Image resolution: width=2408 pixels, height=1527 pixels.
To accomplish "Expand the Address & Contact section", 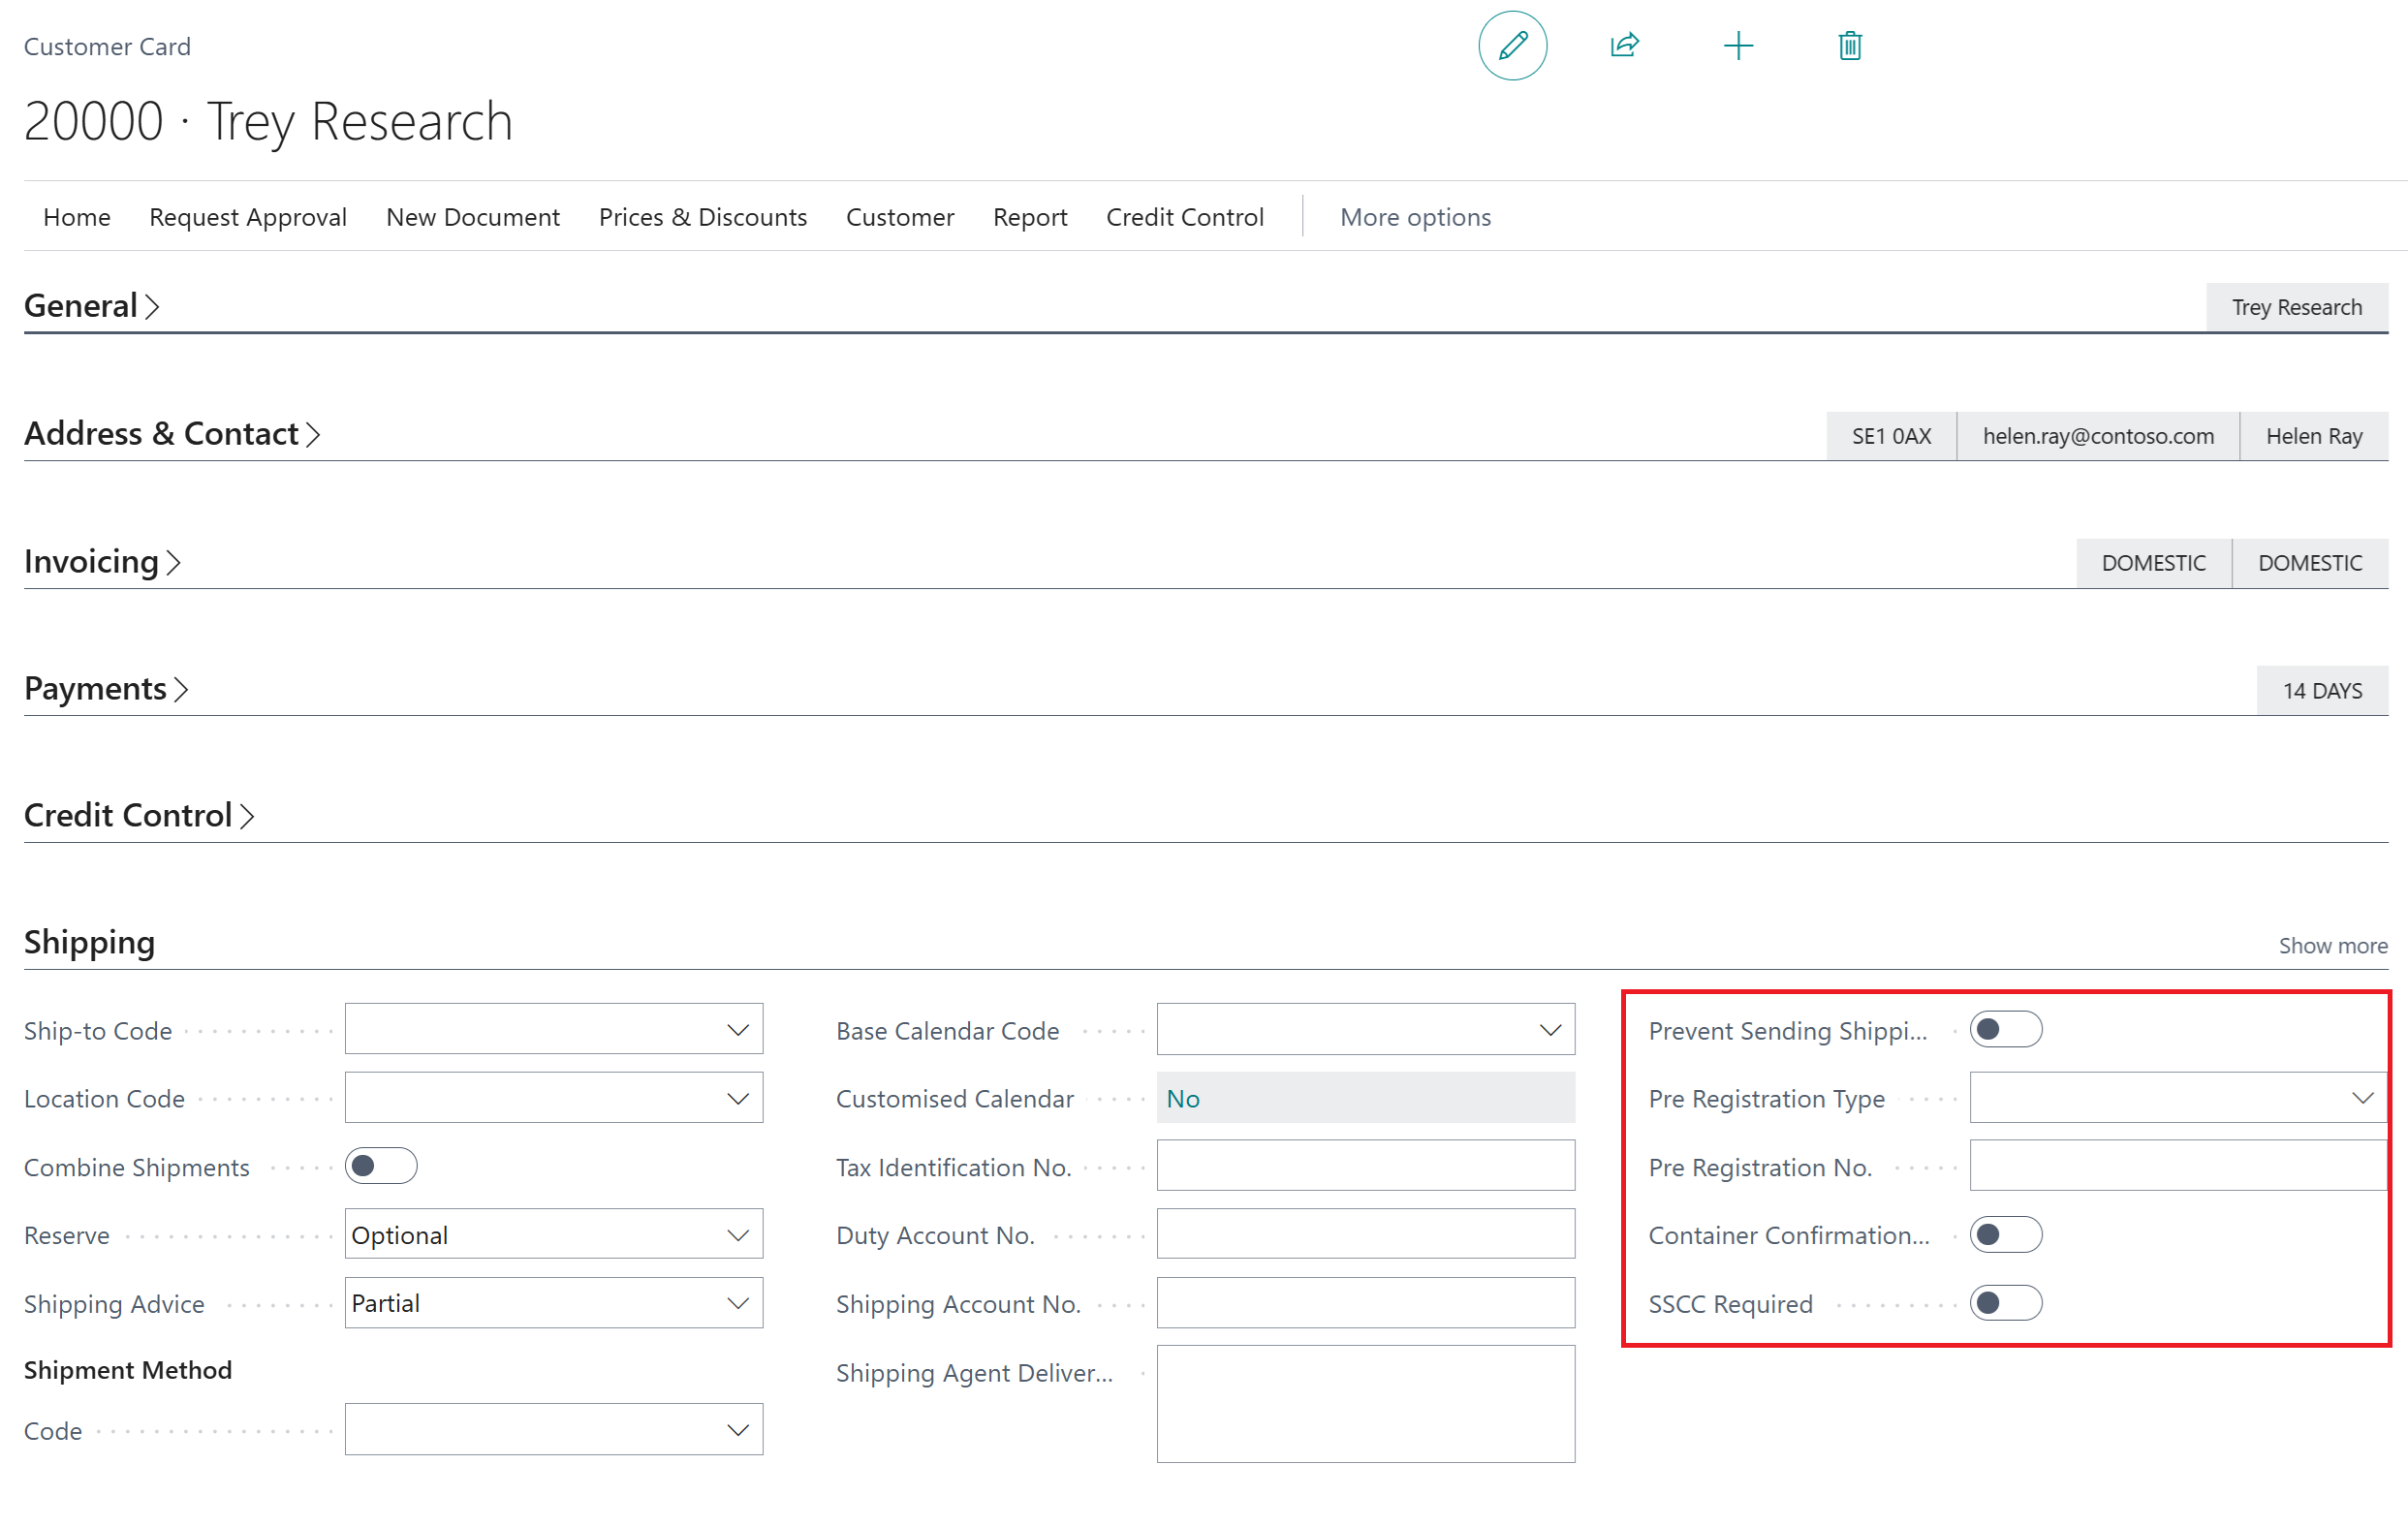I will 172,434.
